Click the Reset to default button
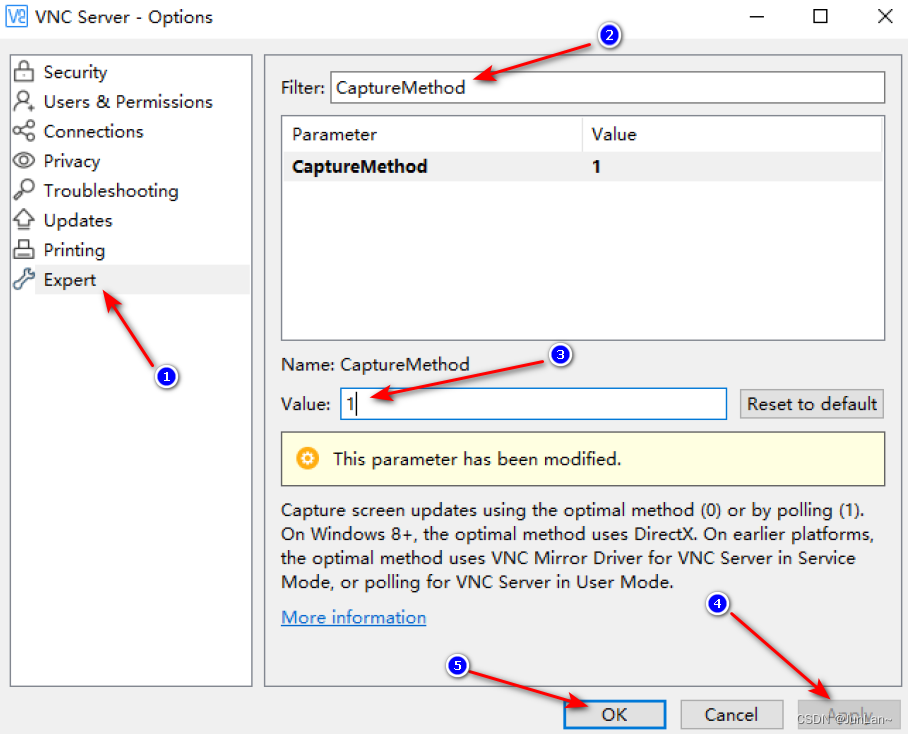The height and width of the screenshot is (734, 908). (811, 403)
